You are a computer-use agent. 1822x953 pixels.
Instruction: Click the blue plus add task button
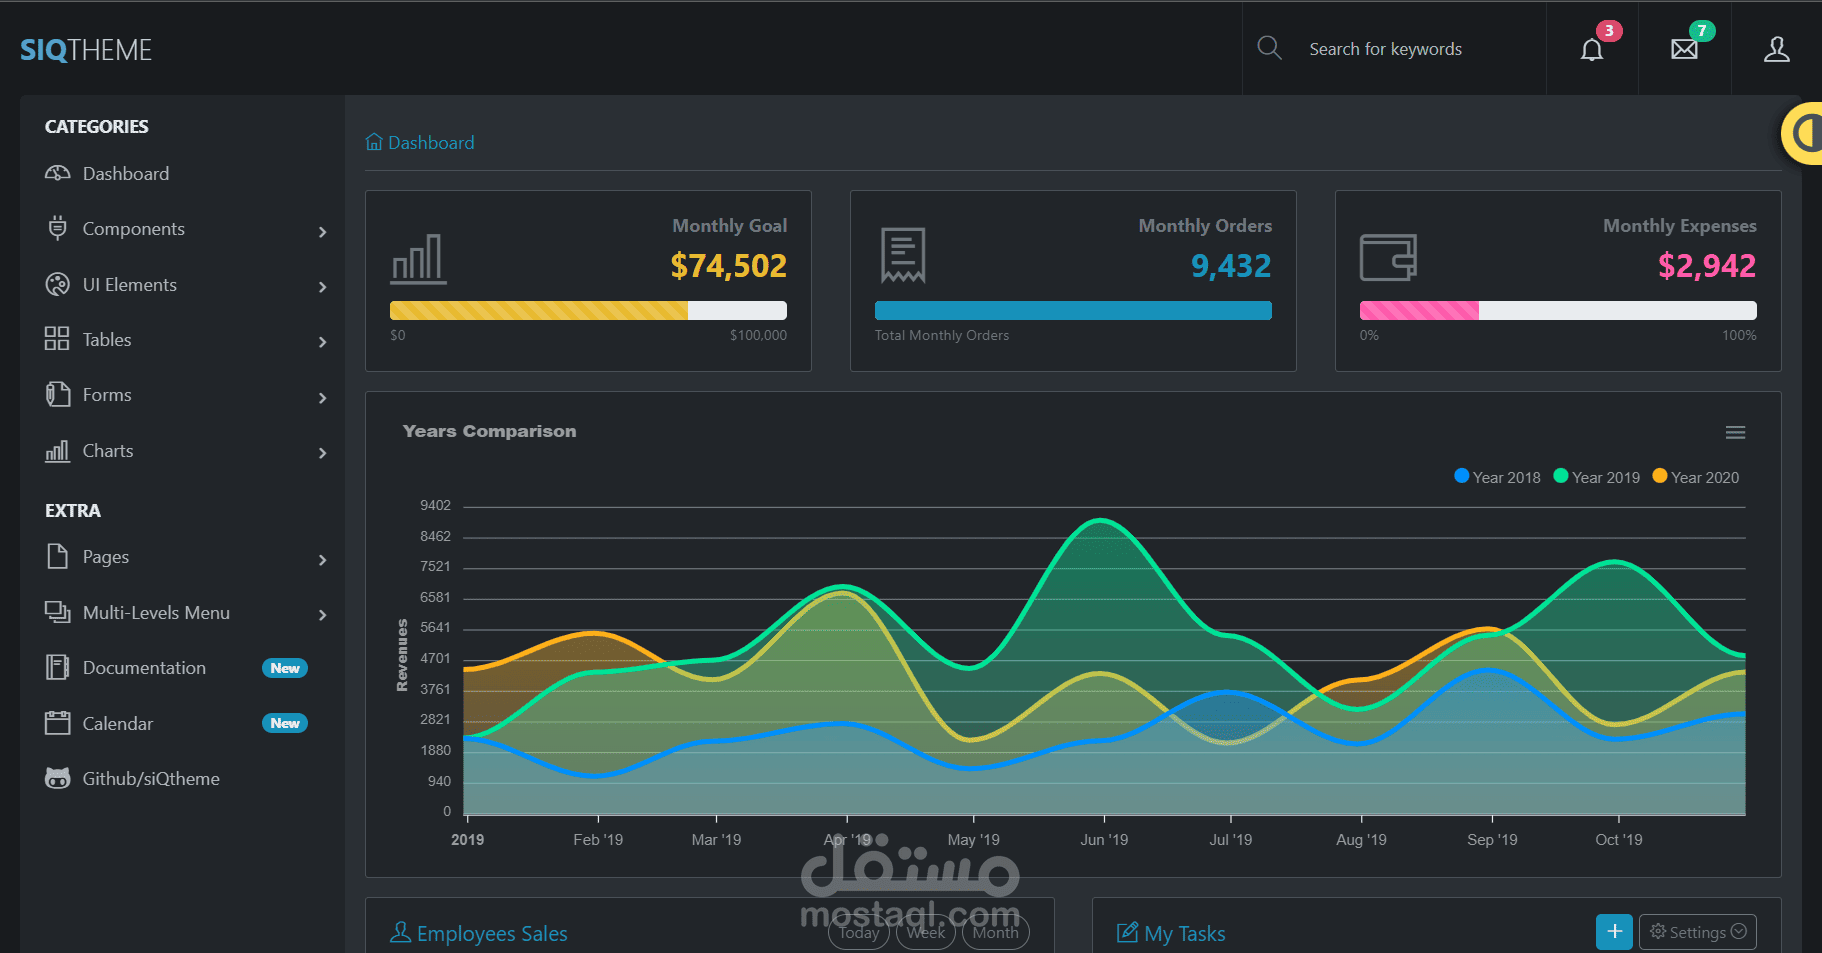pos(1614,932)
